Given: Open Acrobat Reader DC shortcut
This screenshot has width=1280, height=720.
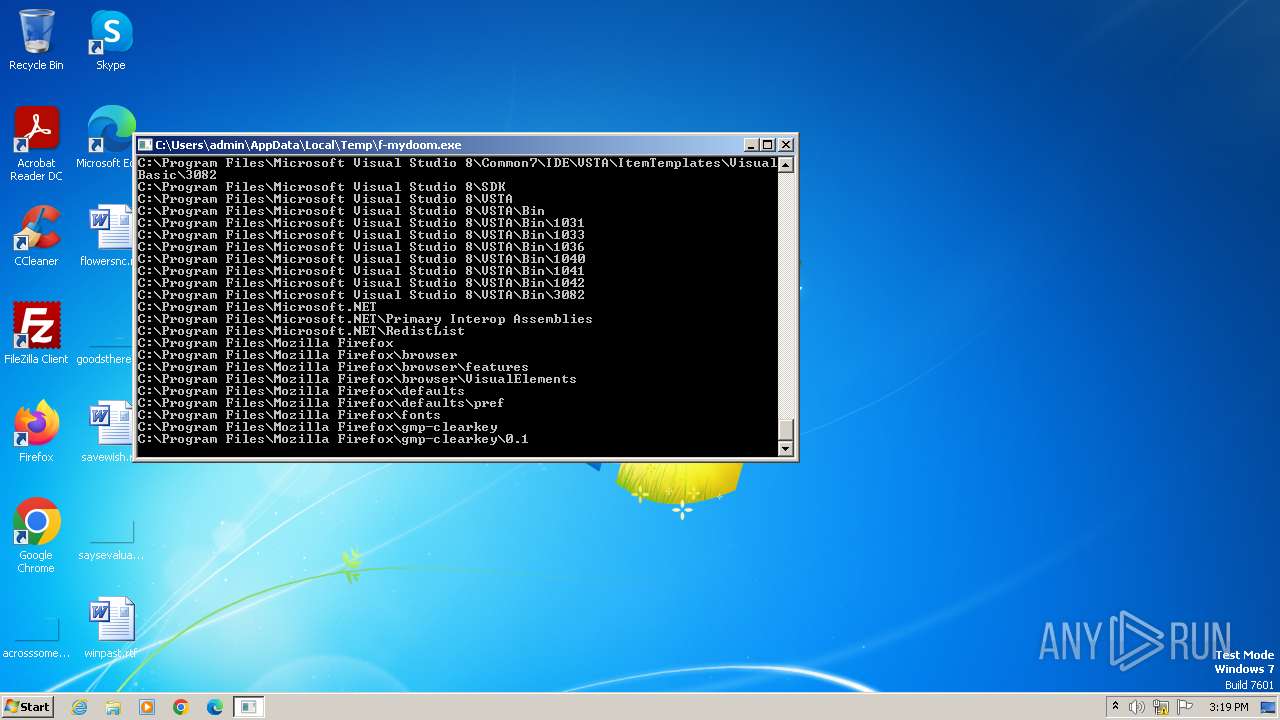Looking at the screenshot, I should pos(36,144).
